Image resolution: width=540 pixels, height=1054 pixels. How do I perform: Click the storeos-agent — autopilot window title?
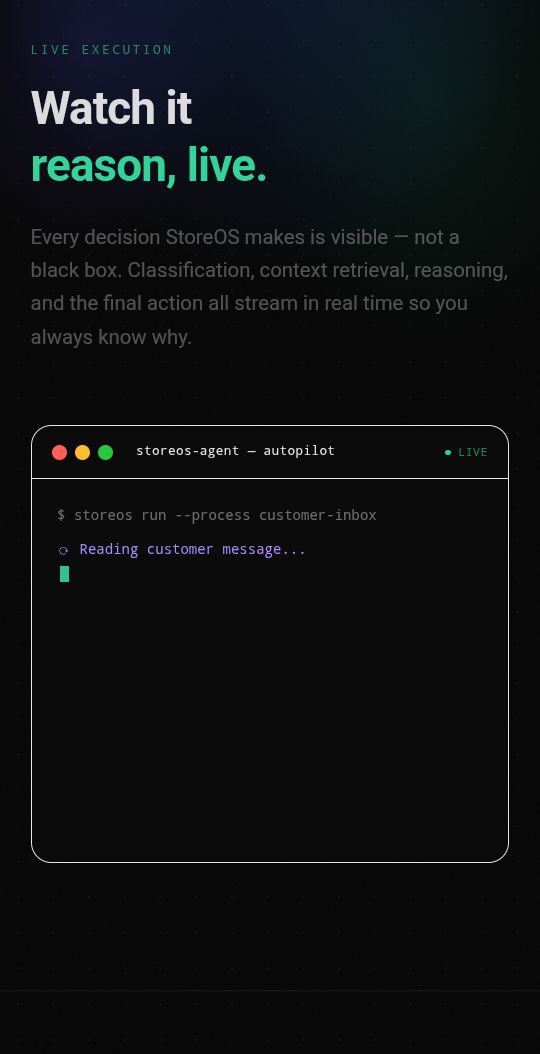[x=235, y=451]
